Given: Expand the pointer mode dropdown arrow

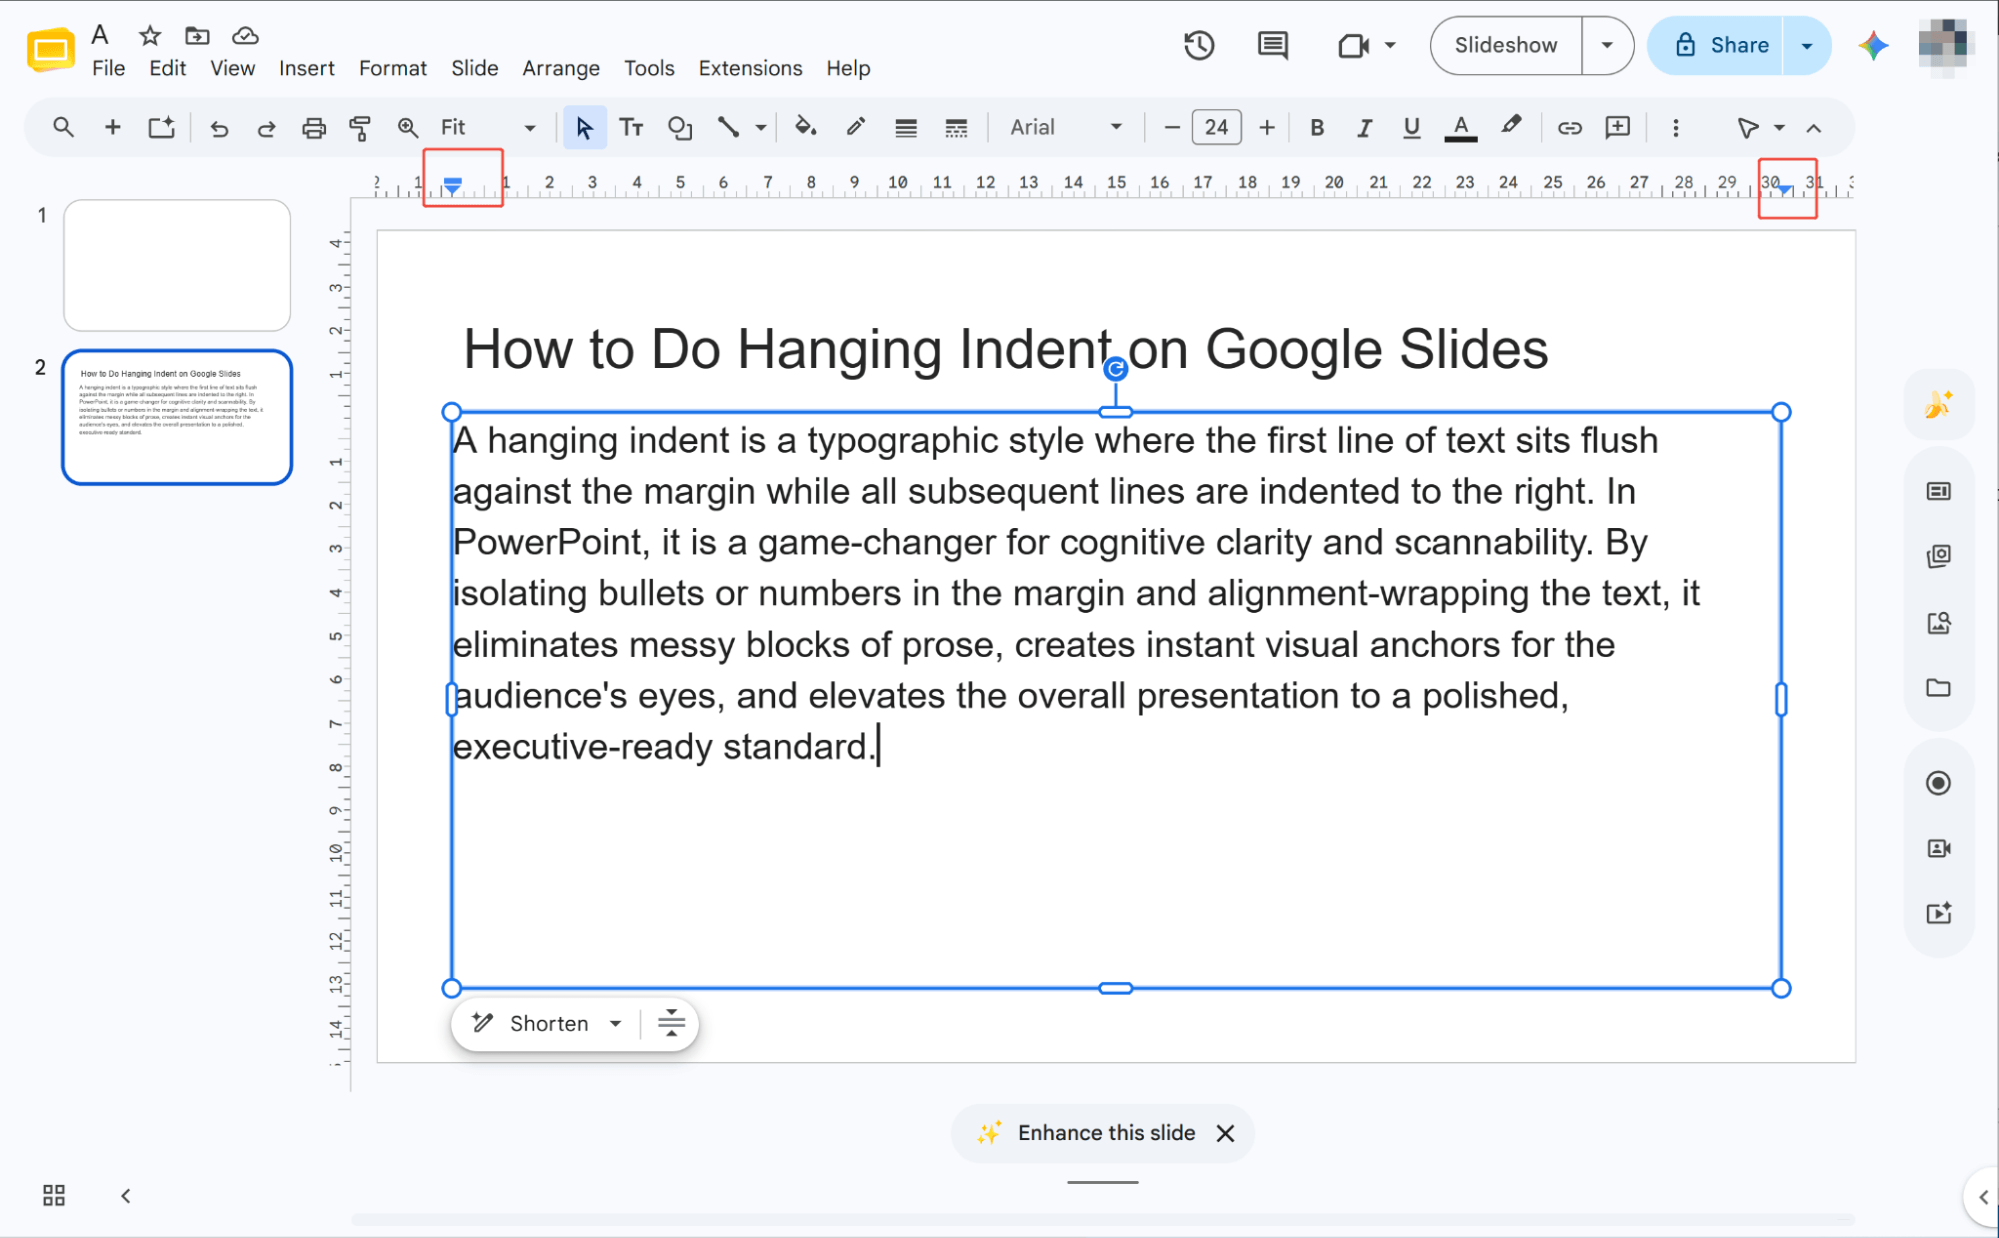Looking at the screenshot, I should point(1779,127).
